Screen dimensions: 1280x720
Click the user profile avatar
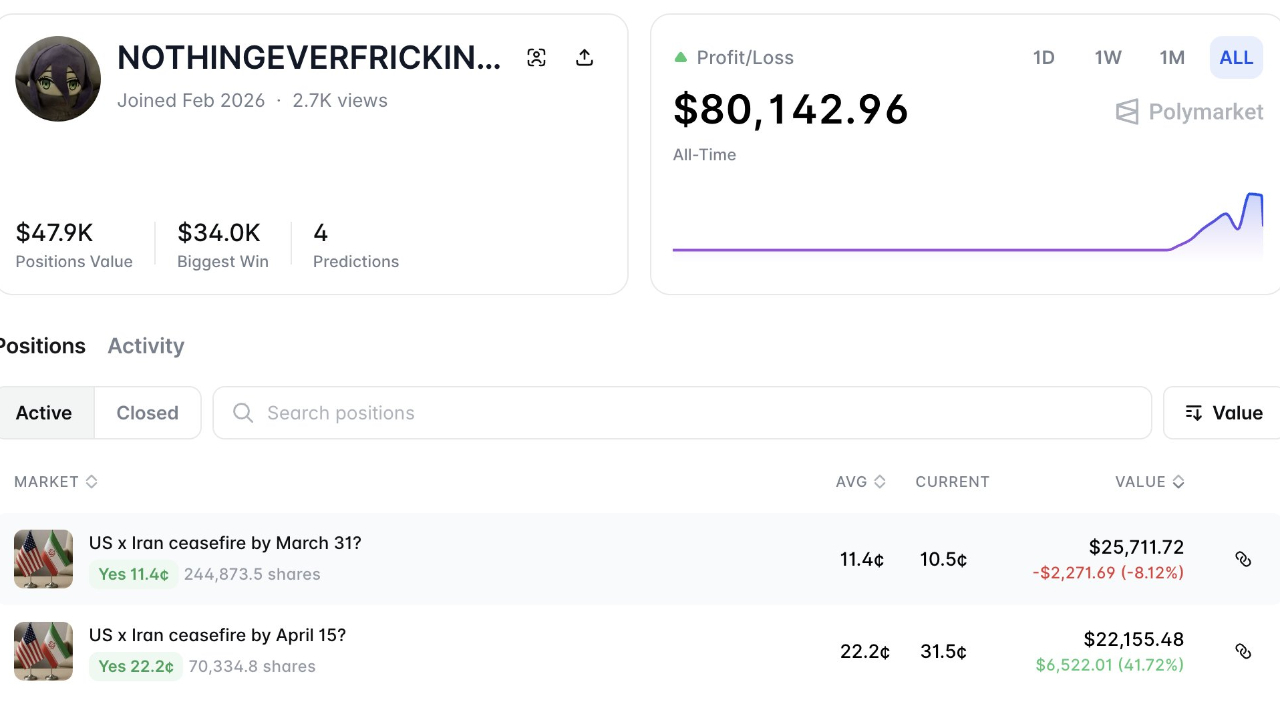point(58,79)
